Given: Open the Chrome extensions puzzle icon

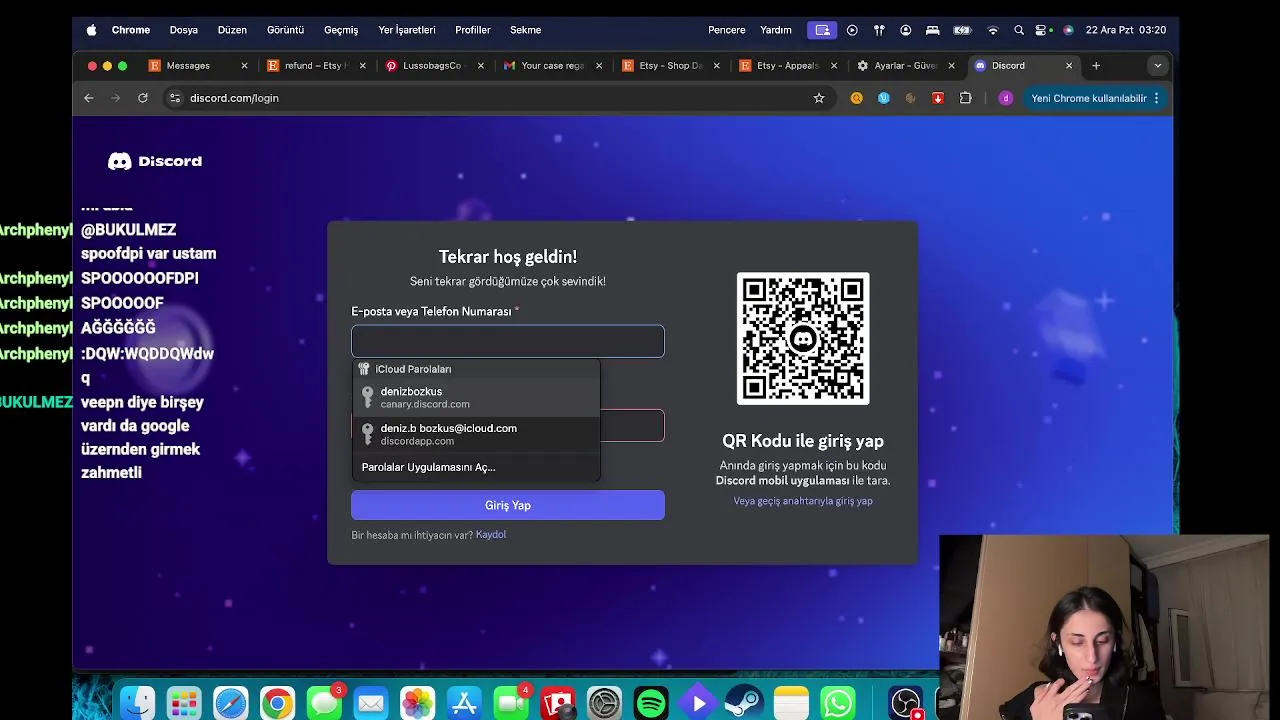Looking at the screenshot, I should pos(965,98).
